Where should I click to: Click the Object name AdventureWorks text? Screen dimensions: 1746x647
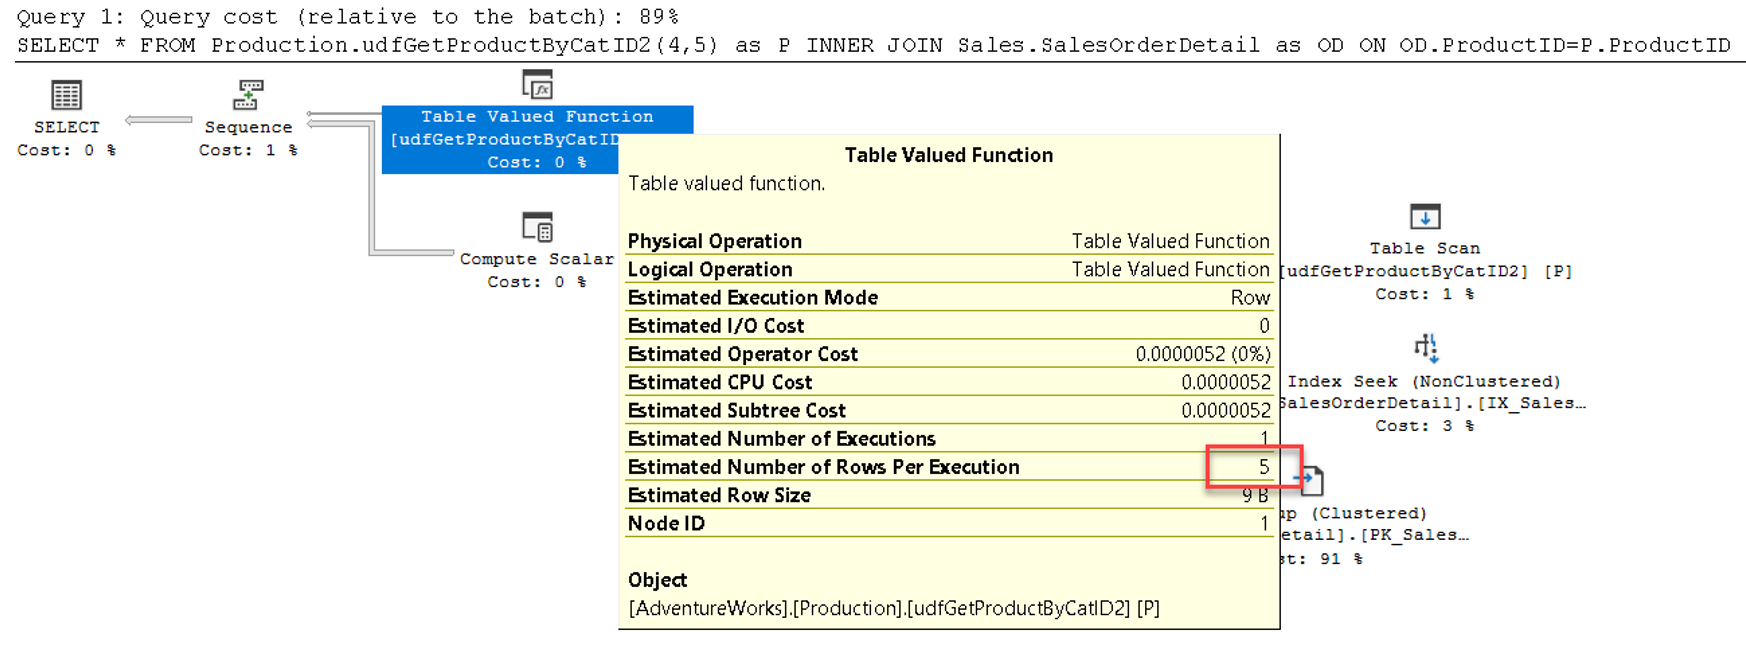893,608
